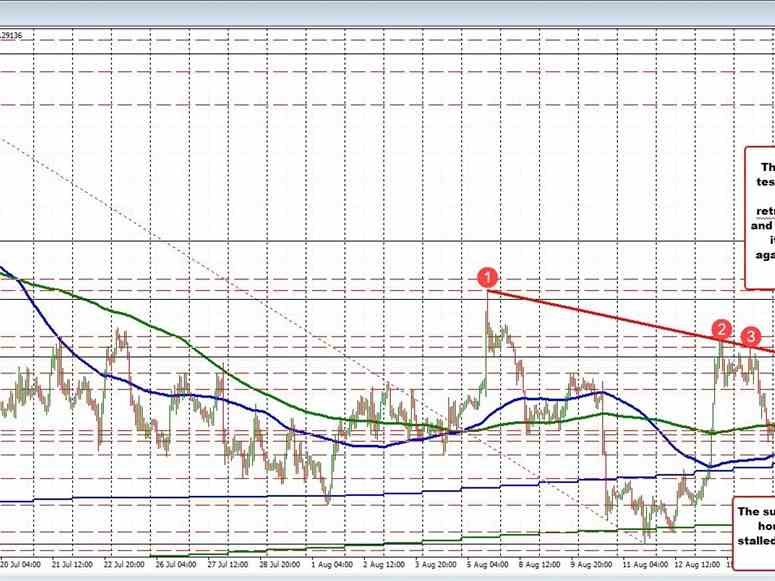Click the '27 Jul 12:00' time axis label
Screen dimensions: 775x581
click(228, 564)
